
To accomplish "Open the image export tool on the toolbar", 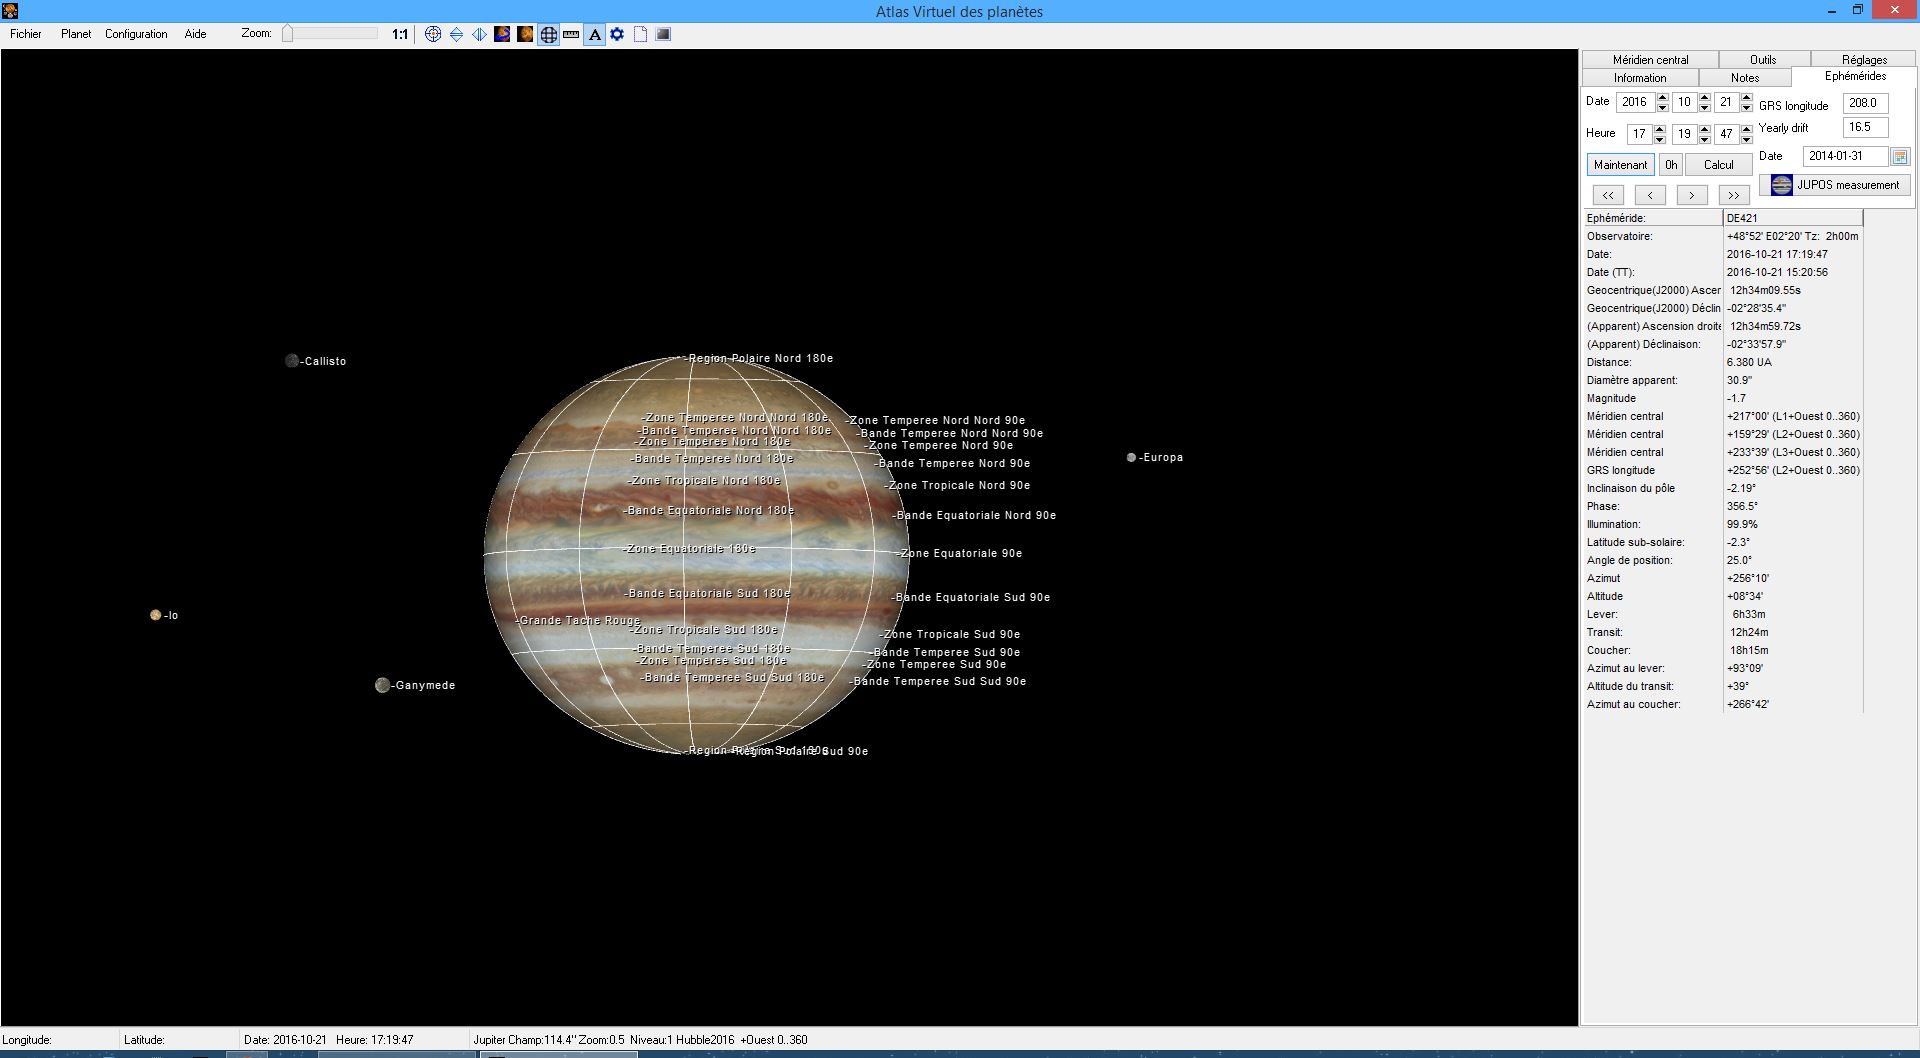I will (663, 33).
